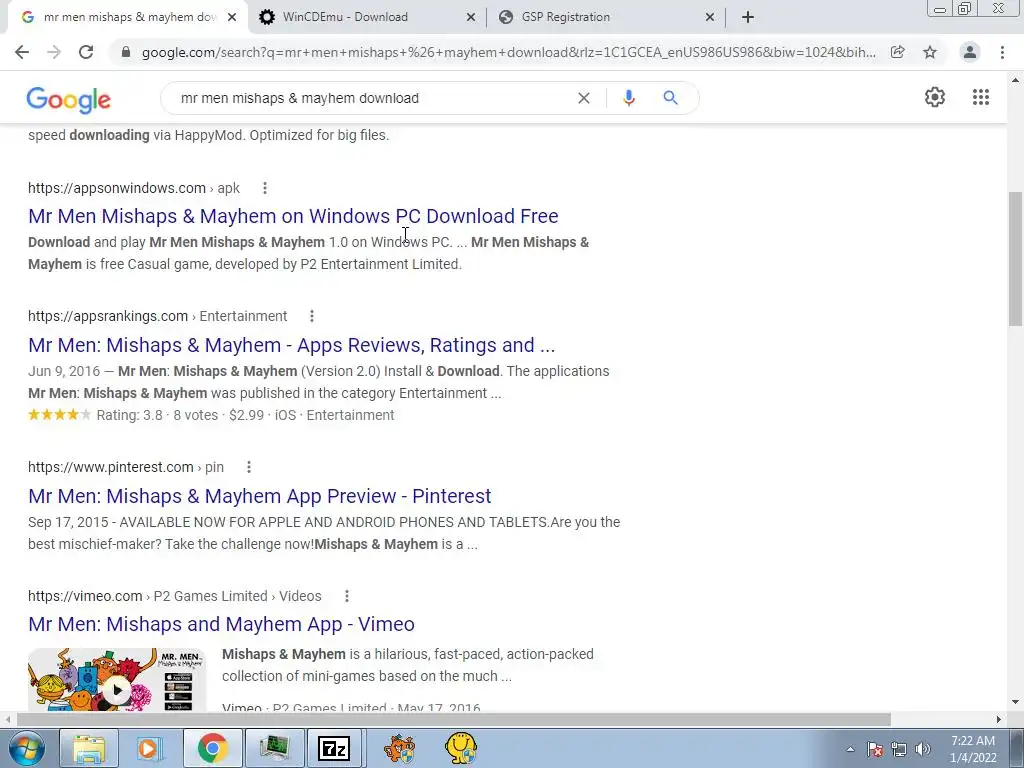
Task: Bookmark this page with the star icon
Action: (930, 52)
